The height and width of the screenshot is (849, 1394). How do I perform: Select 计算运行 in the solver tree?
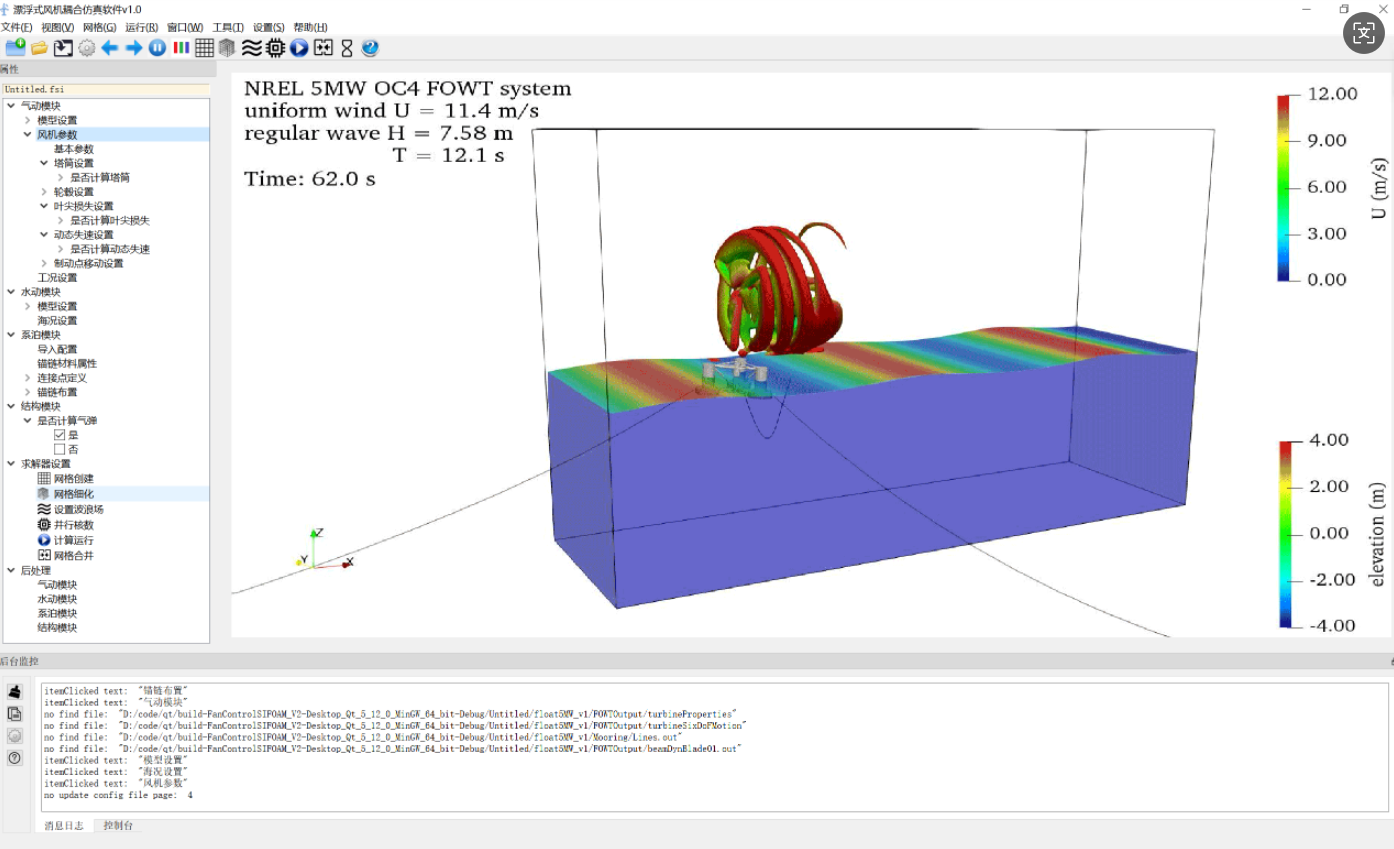click(73, 540)
